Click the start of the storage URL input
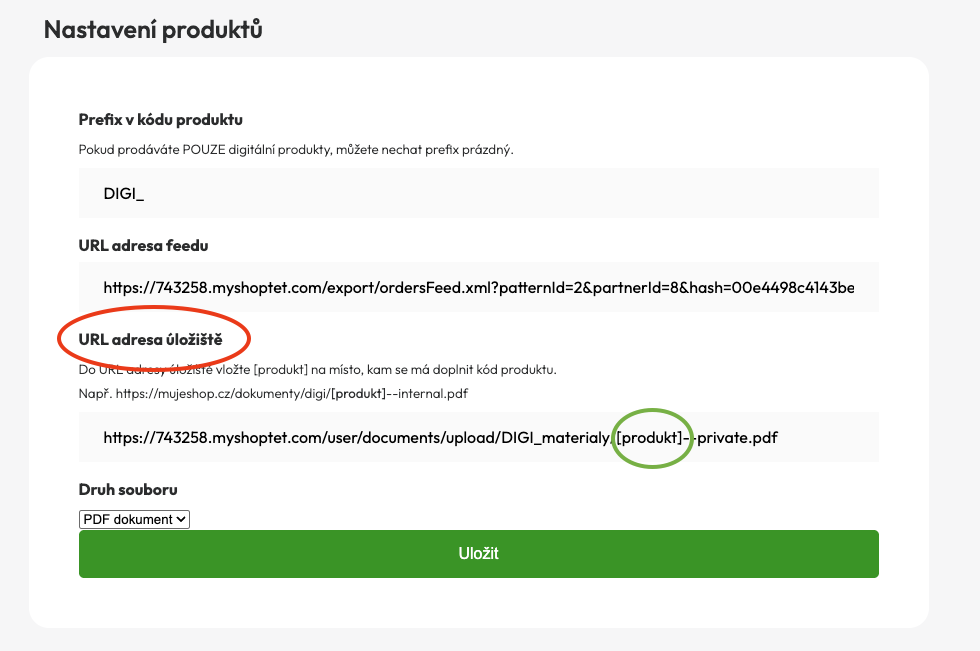 coord(106,437)
